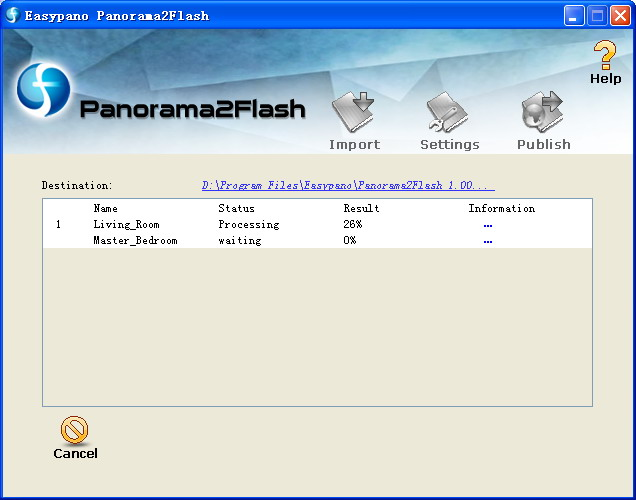
Task: Click the Status column header
Action: pos(236,208)
